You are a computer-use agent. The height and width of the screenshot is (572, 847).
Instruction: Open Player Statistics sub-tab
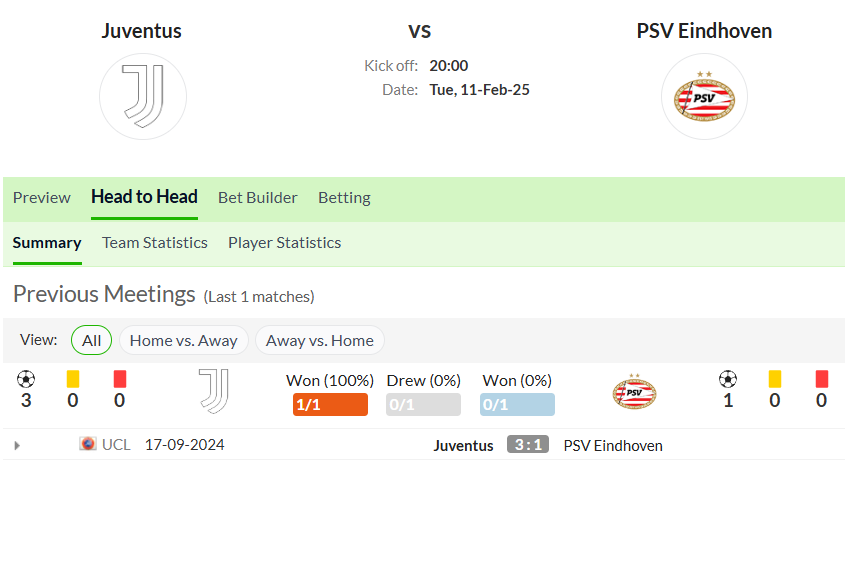(x=284, y=243)
